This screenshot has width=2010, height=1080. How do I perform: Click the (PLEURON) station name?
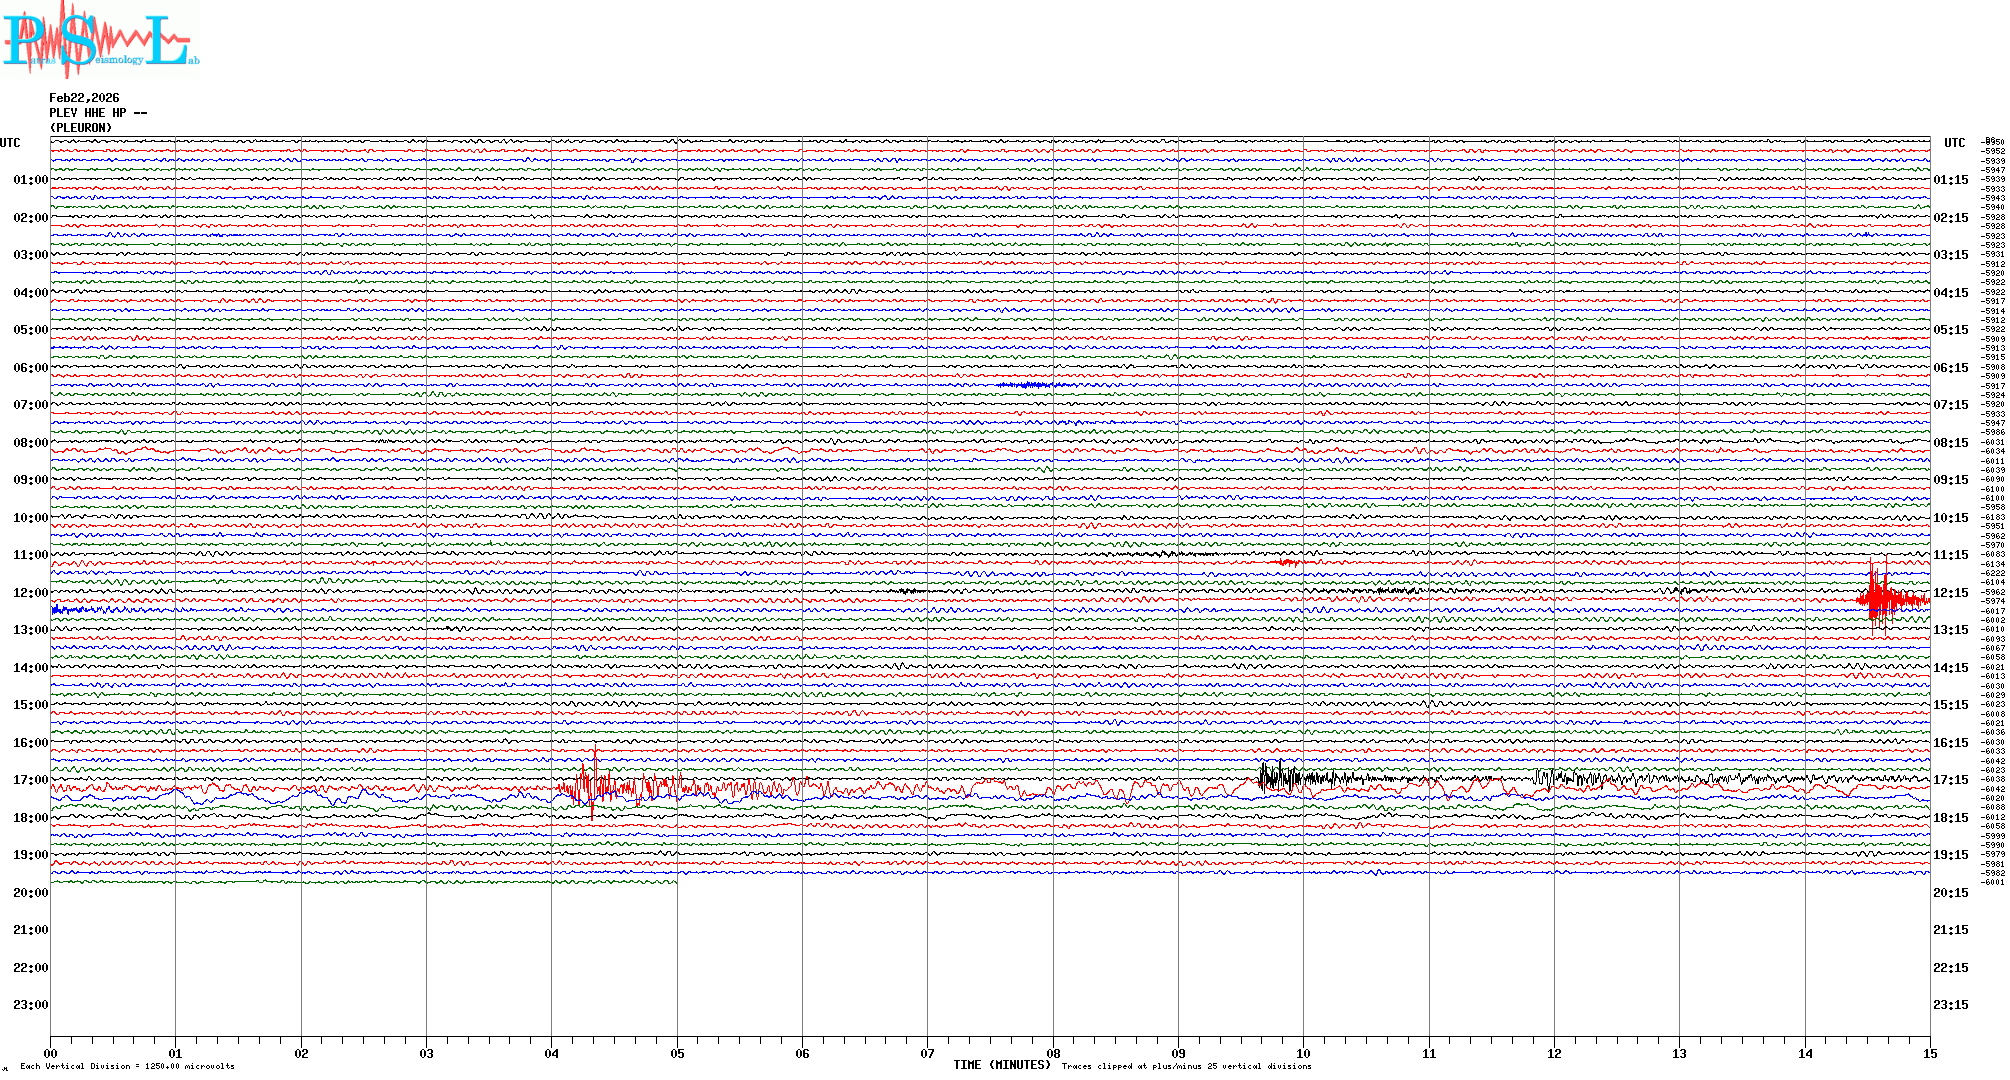pyautogui.click(x=81, y=128)
